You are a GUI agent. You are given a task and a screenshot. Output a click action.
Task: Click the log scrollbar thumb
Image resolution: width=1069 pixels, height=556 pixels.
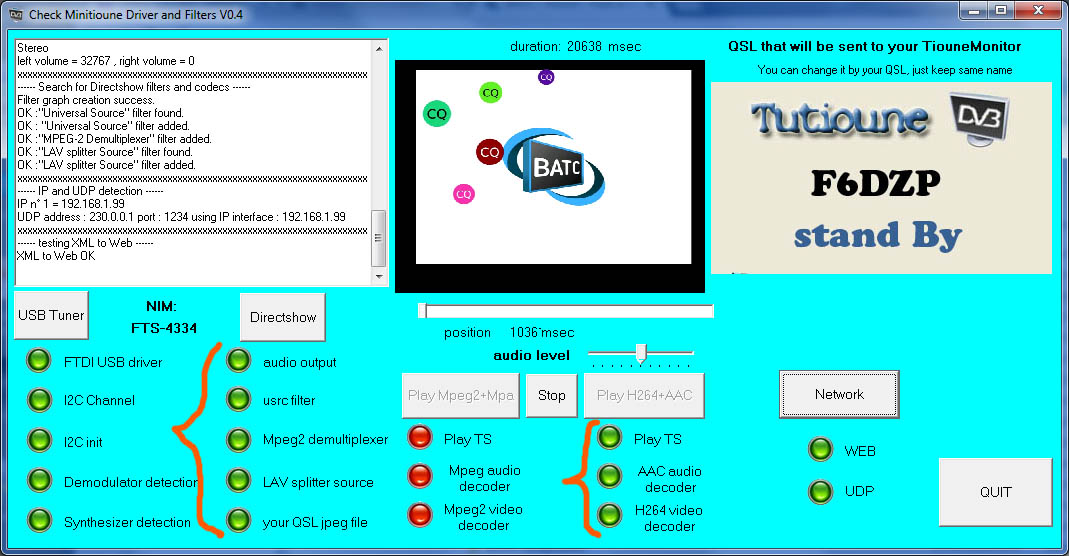379,238
